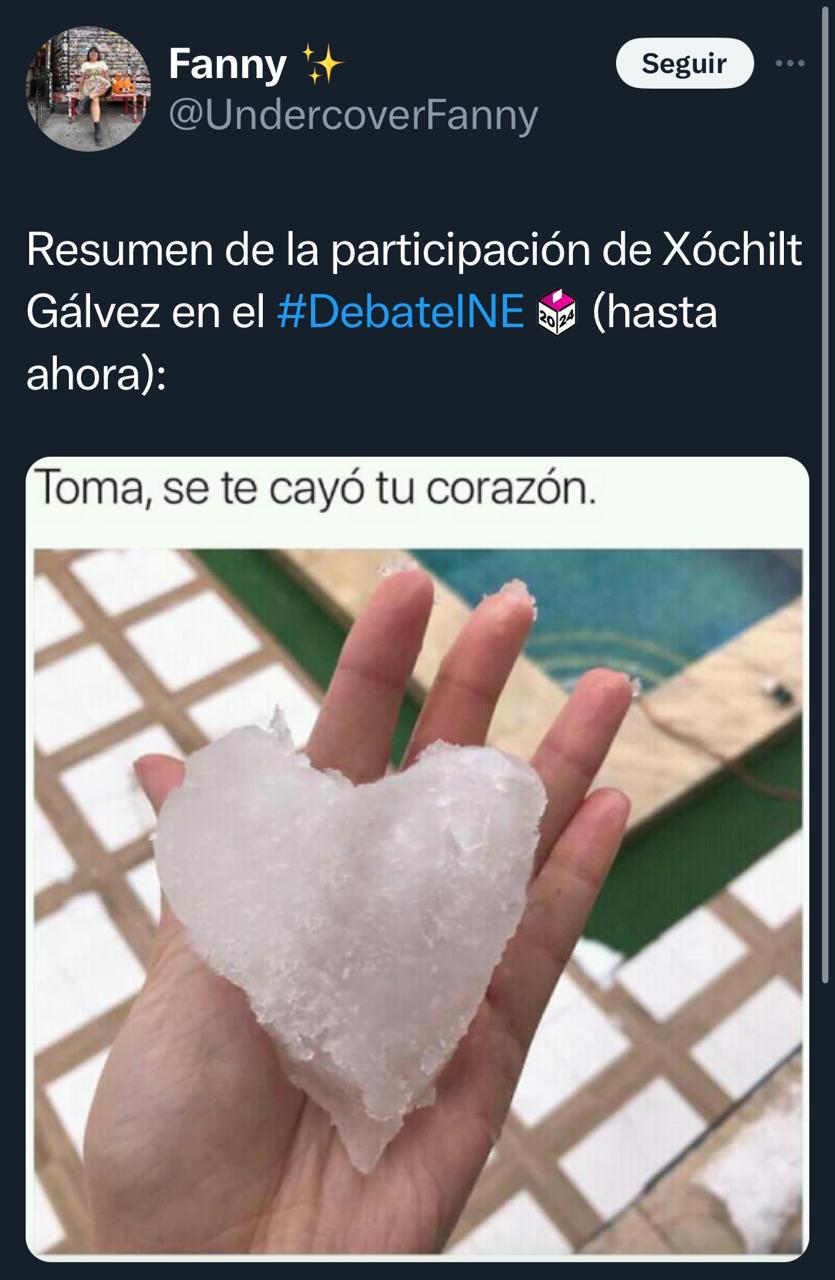835x1280 pixels.
Task: Click the ice heart in the photo
Action: tap(351, 920)
